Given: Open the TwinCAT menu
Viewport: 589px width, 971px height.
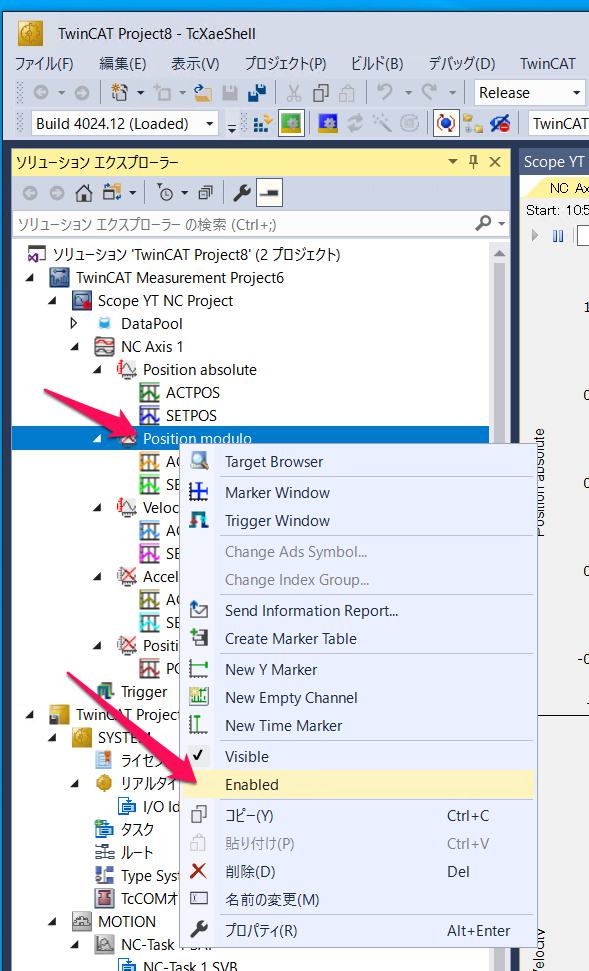Looking at the screenshot, I should (x=548, y=64).
